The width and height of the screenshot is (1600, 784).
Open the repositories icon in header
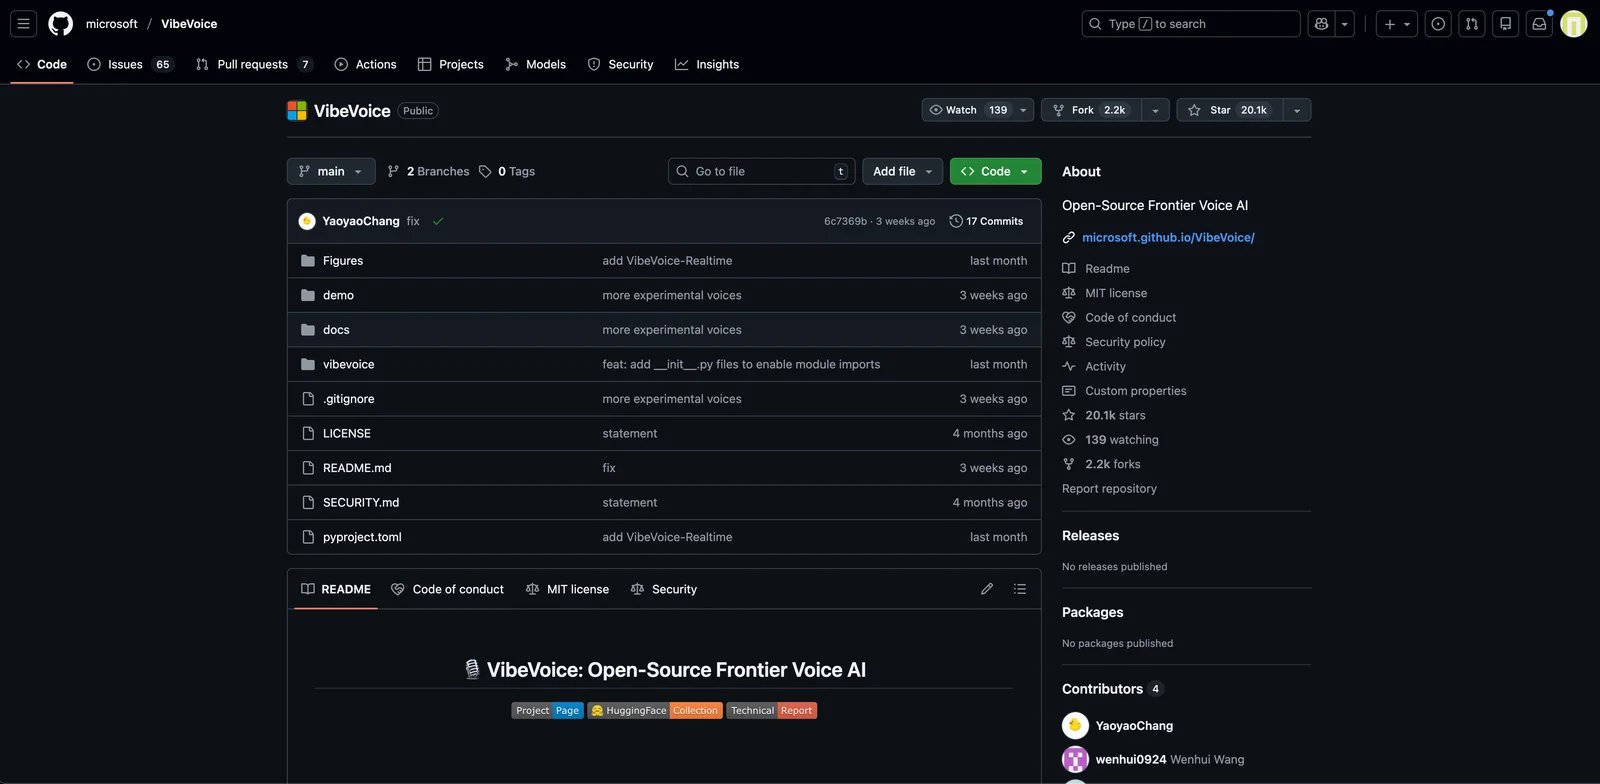[x=1506, y=24]
